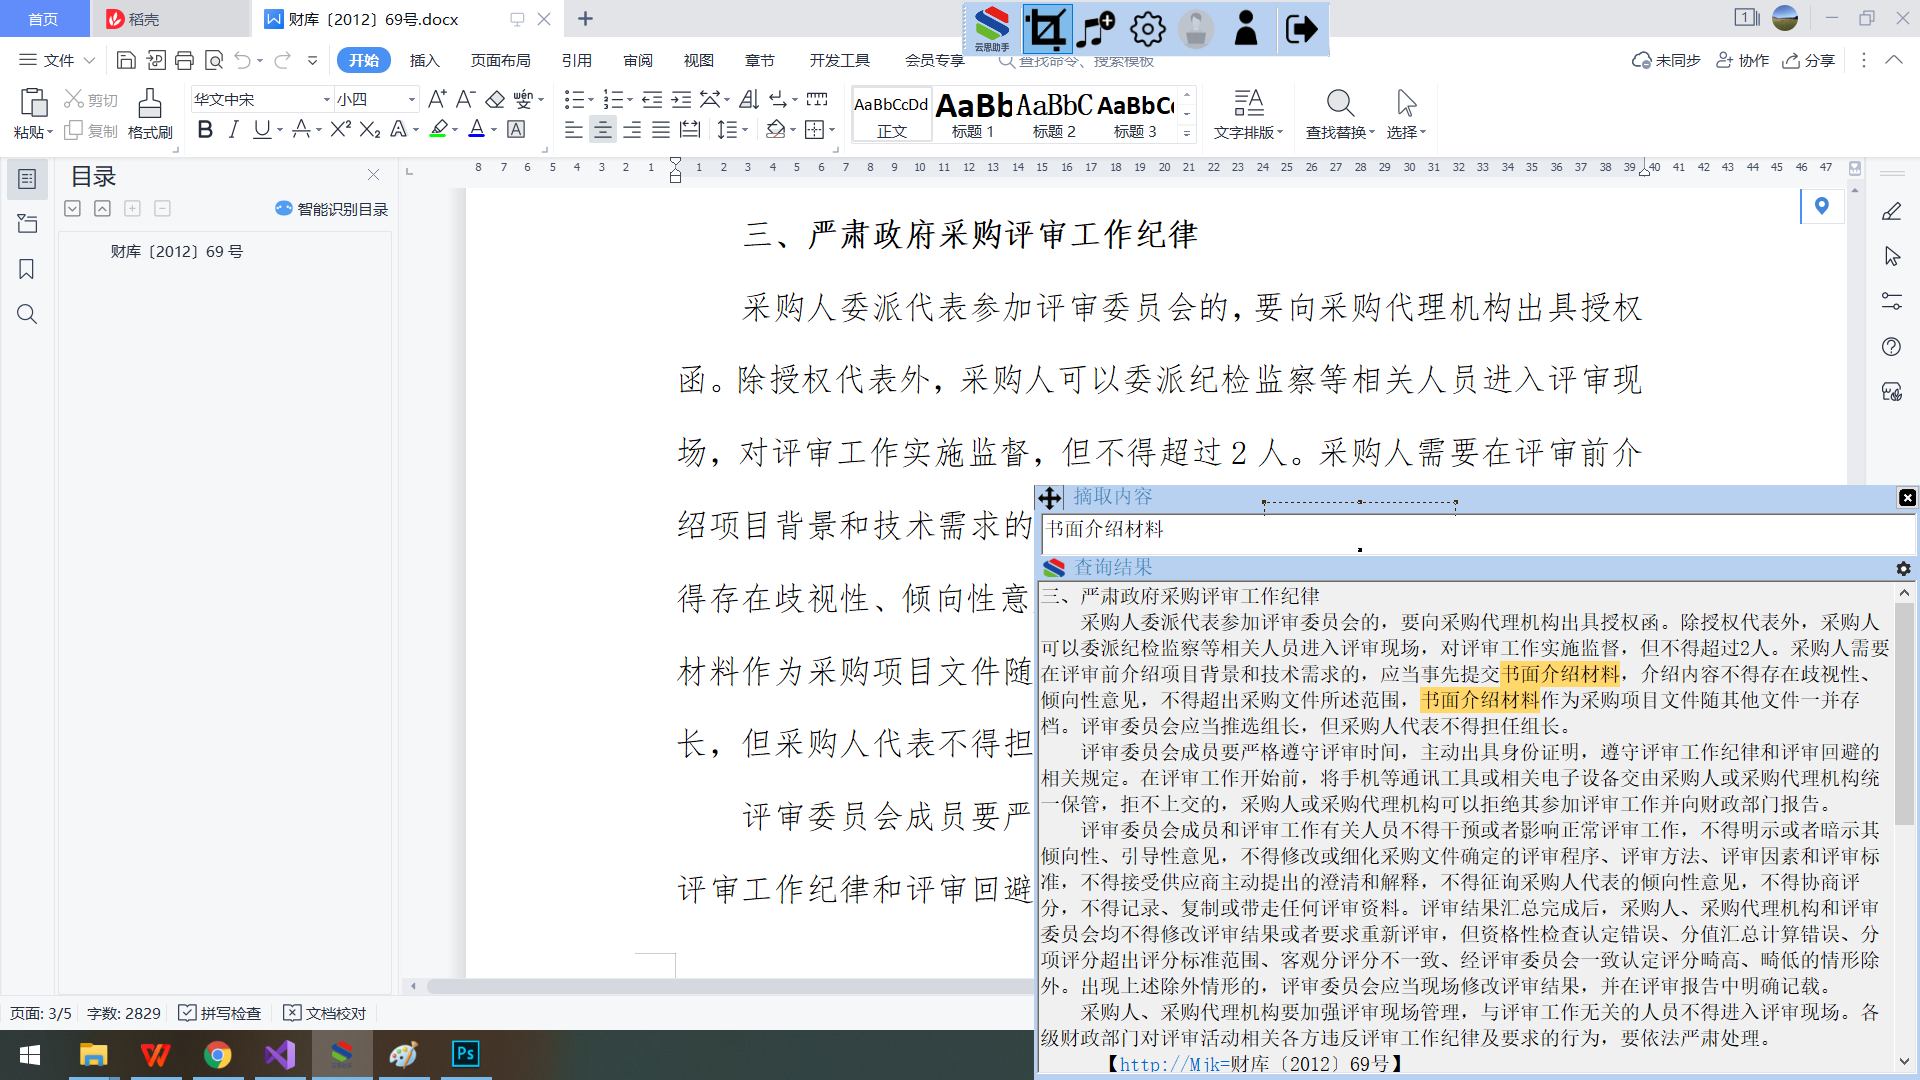Screen dimensions: 1920x1080
Task: Apply underline to text
Action: click(261, 129)
